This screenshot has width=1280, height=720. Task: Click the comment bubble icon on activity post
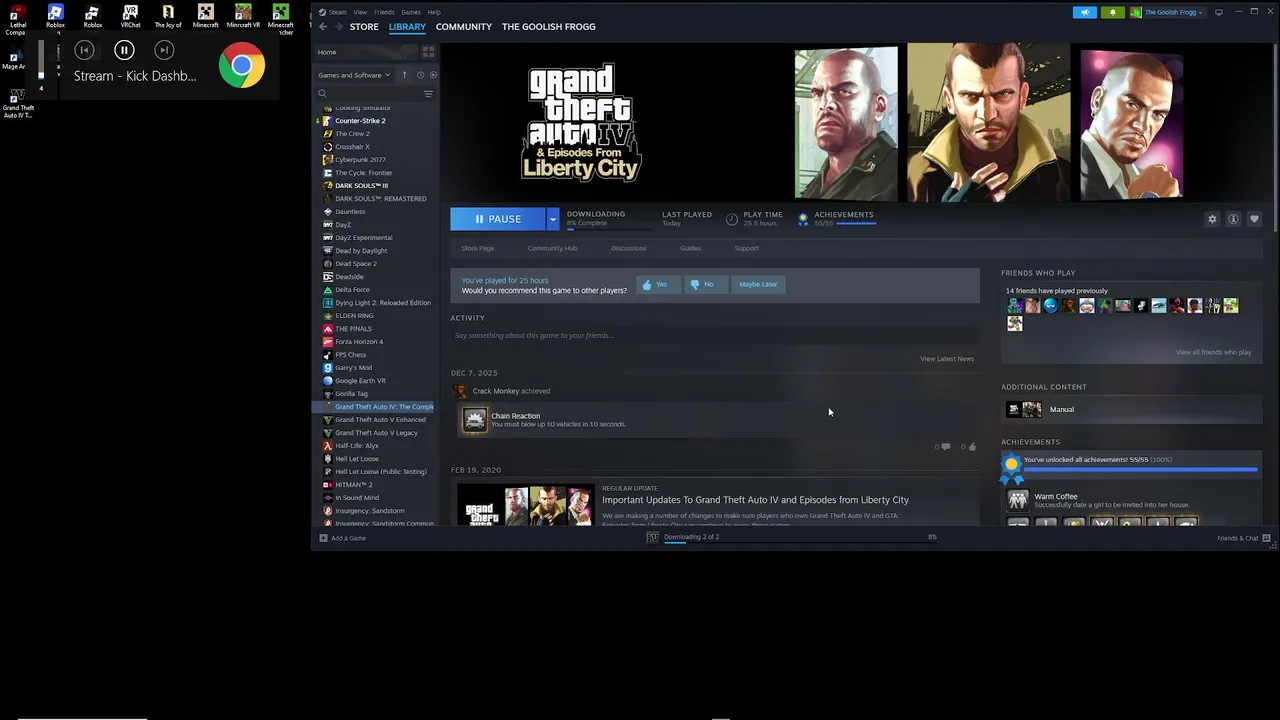pos(945,447)
